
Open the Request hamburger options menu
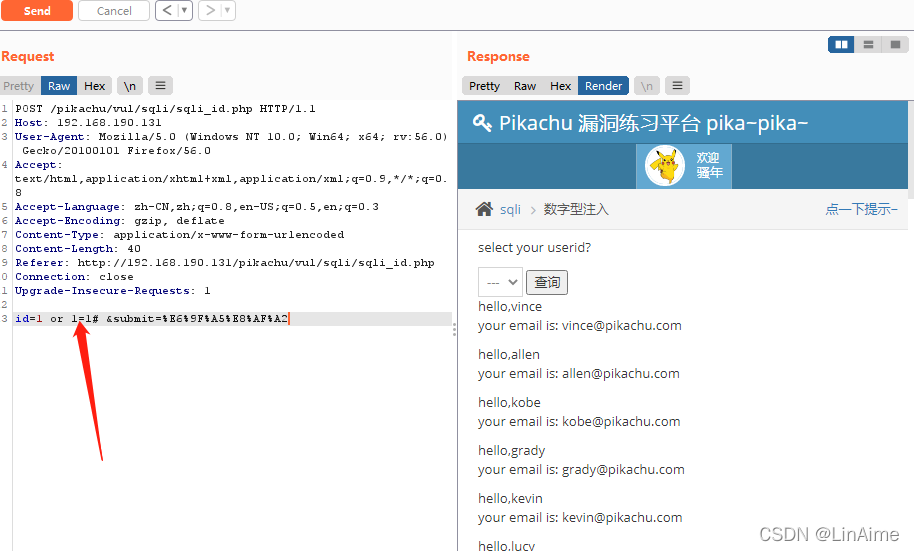pos(160,86)
